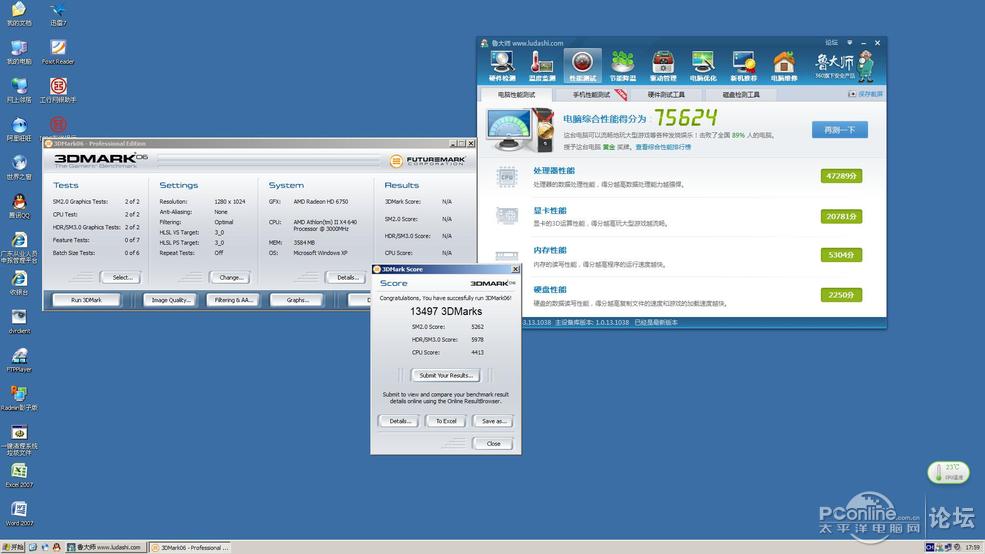The width and height of the screenshot is (985, 554).
Task: Open 阿里旺旺 AliWangWang desktop icon
Action: [19, 129]
